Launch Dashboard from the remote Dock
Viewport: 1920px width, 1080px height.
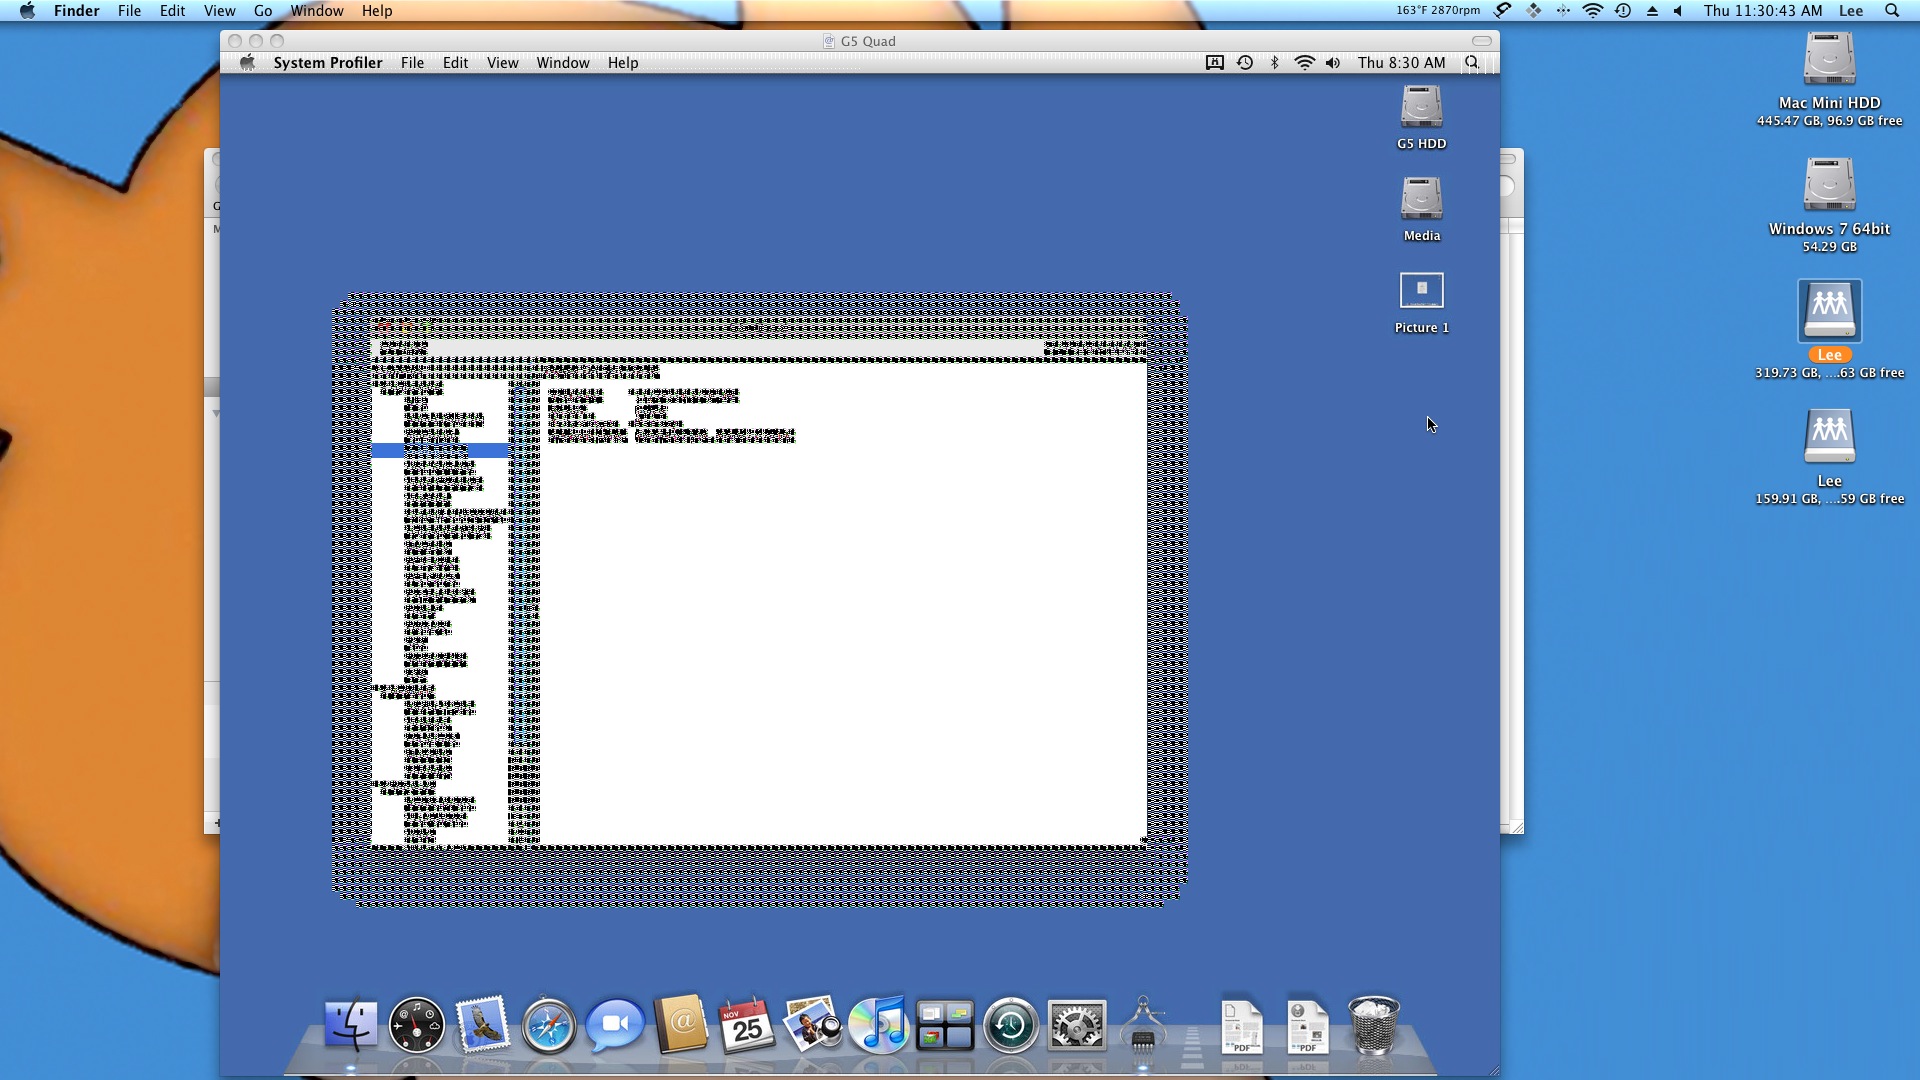click(x=417, y=1026)
